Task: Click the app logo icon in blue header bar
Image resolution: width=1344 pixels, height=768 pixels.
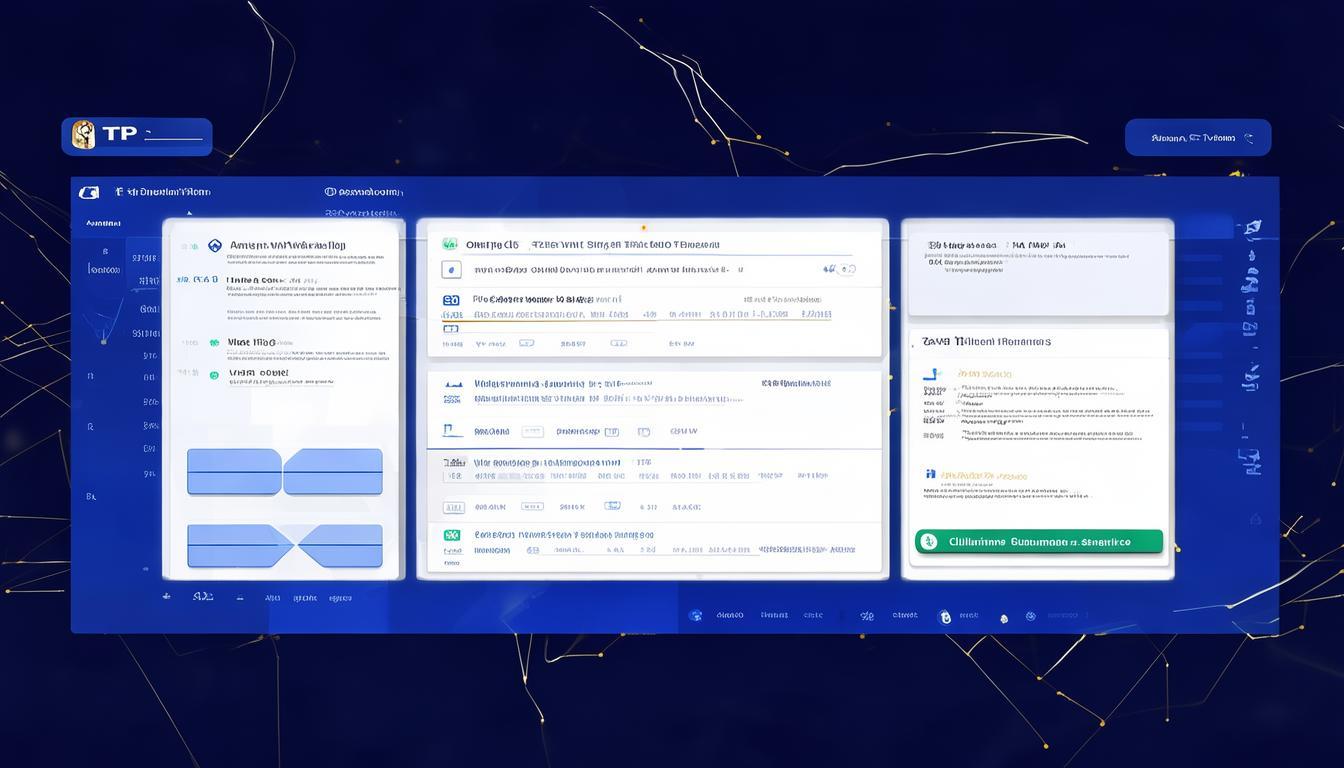Action: click(x=89, y=192)
